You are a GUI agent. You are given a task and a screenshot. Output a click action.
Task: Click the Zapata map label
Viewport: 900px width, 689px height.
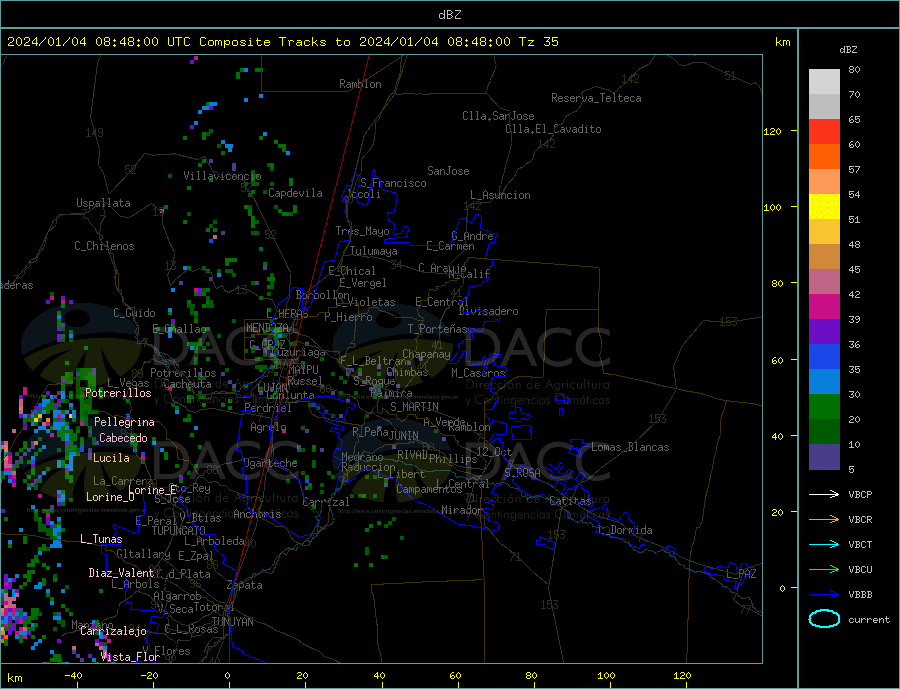tap(245, 586)
